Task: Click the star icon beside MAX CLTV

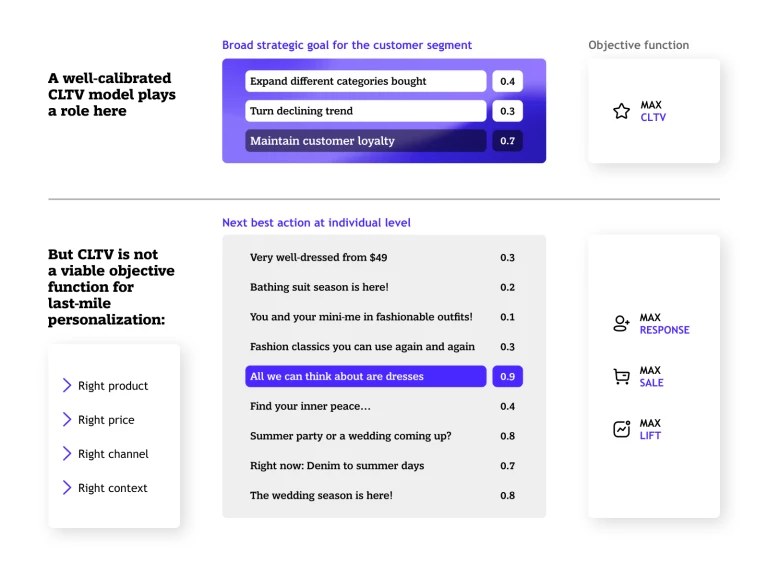Action: coord(621,111)
